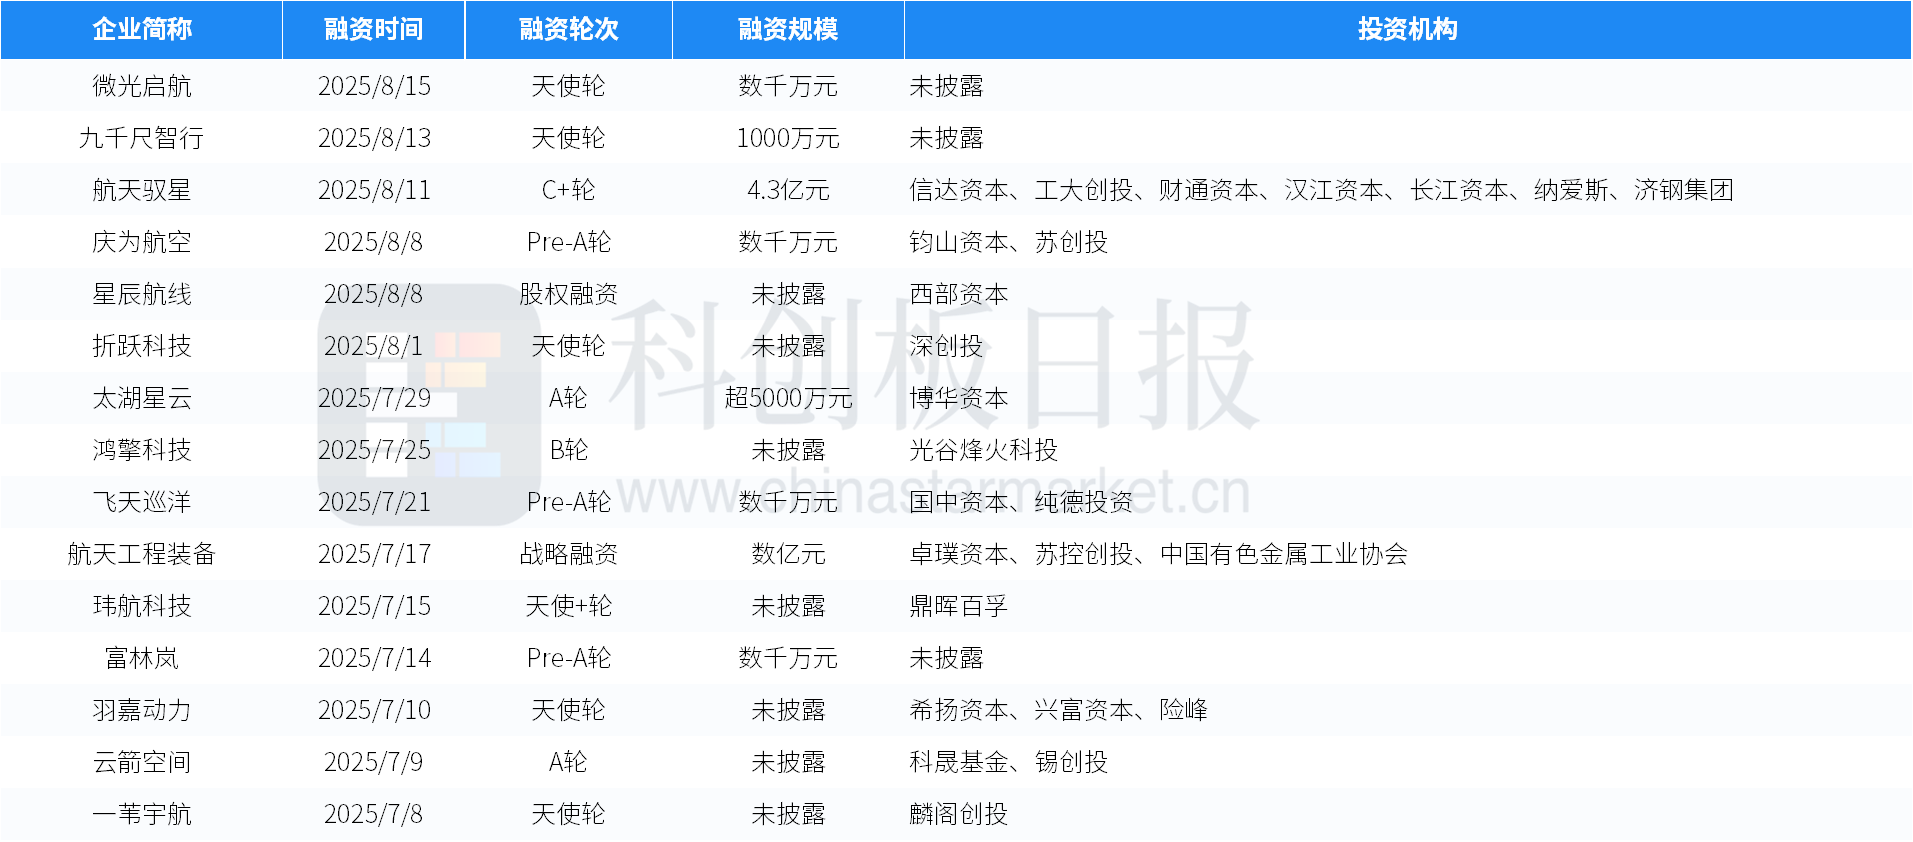The image size is (1913, 842).
Task: Click the 投资机构 column header
Action: coord(1408,30)
